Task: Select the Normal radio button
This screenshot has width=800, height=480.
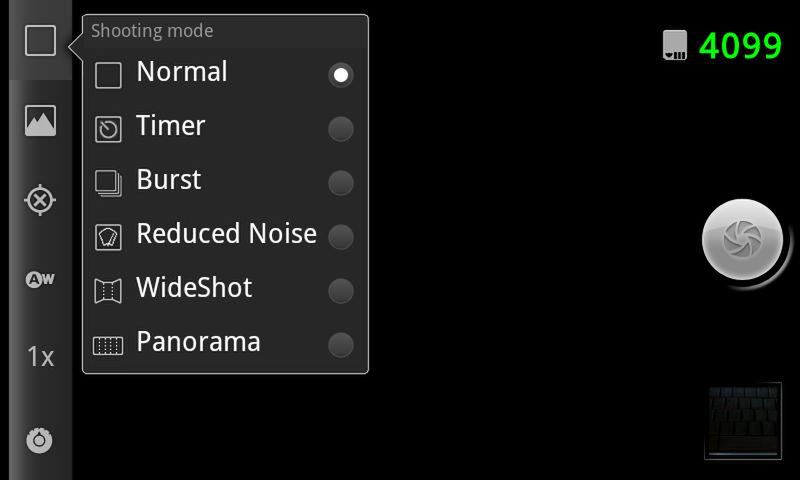Action: pyautogui.click(x=341, y=75)
